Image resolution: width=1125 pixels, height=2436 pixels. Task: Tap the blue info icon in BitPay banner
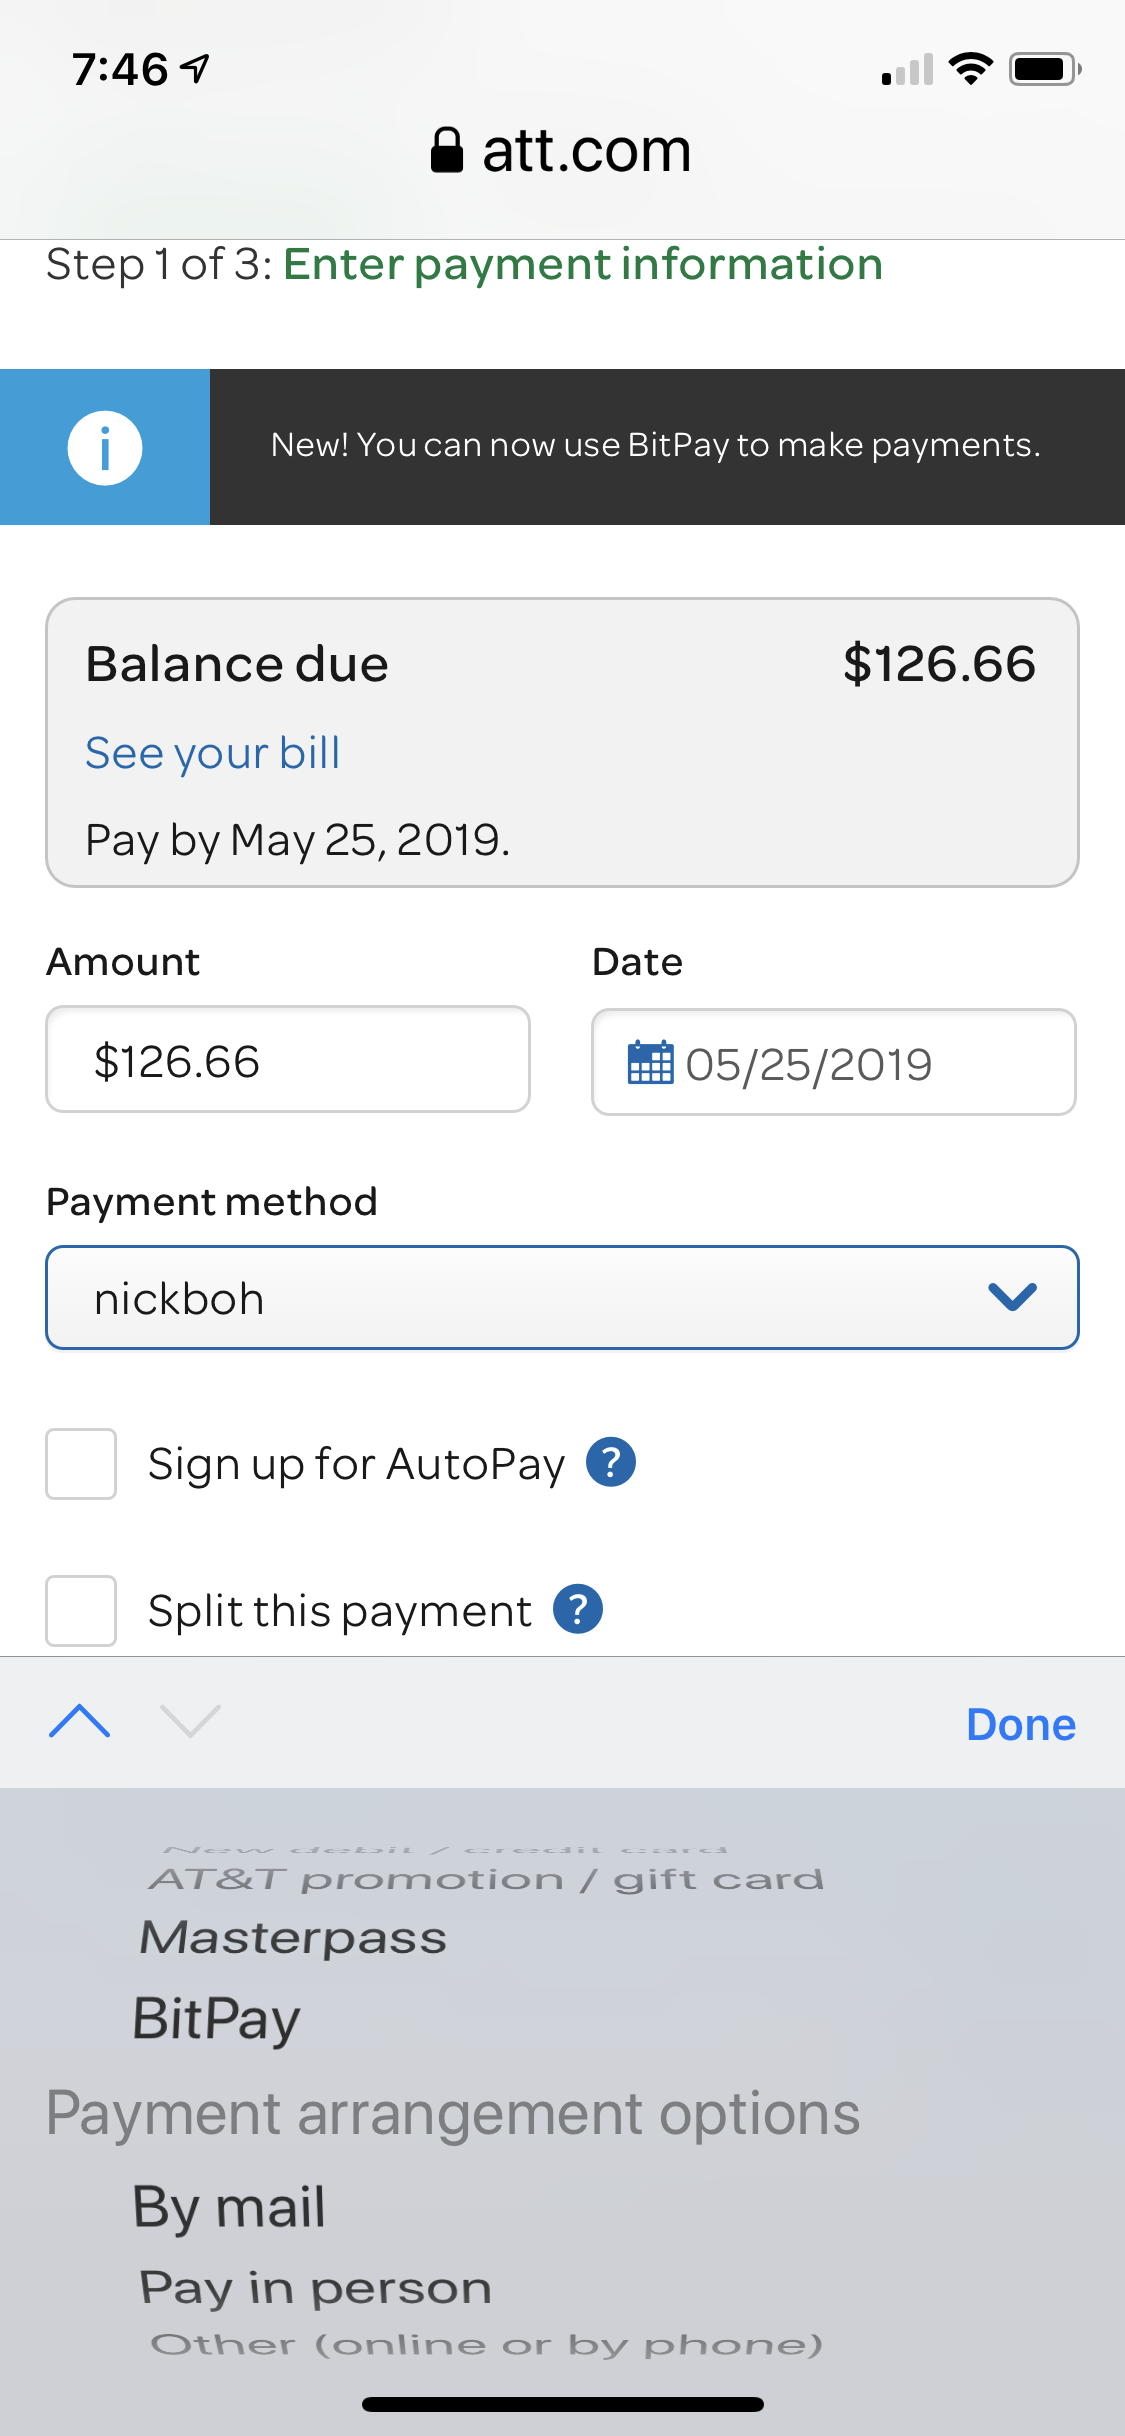tap(105, 447)
